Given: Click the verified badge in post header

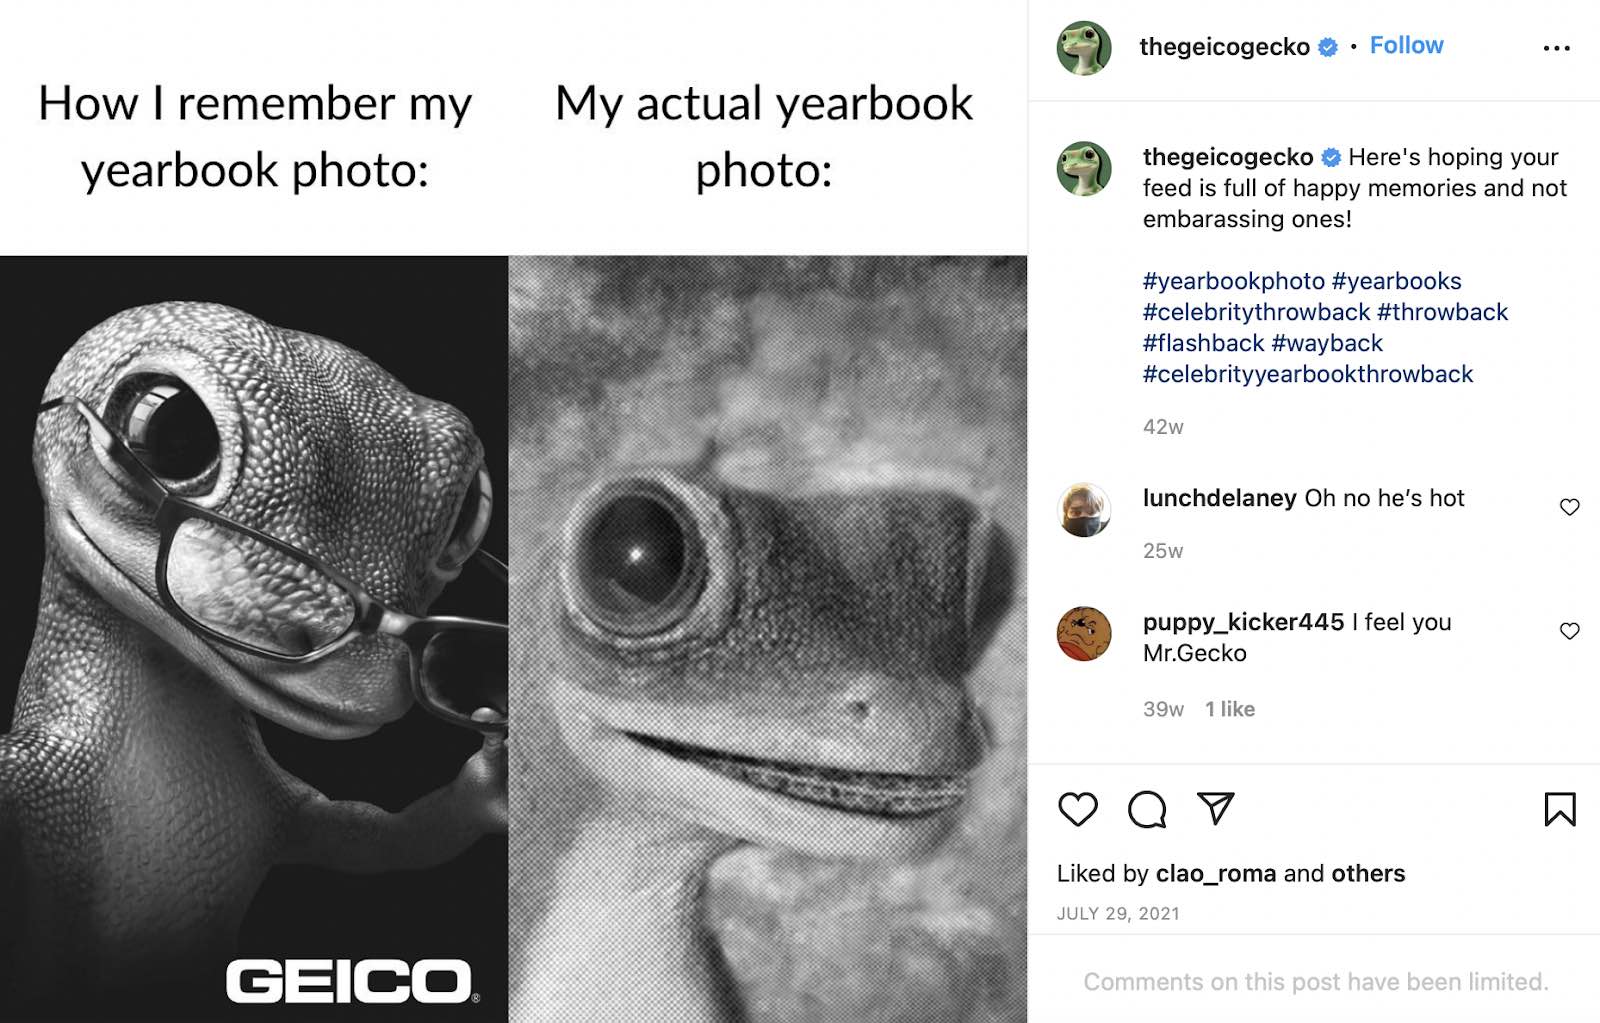Looking at the screenshot, I should coord(1328,47).
